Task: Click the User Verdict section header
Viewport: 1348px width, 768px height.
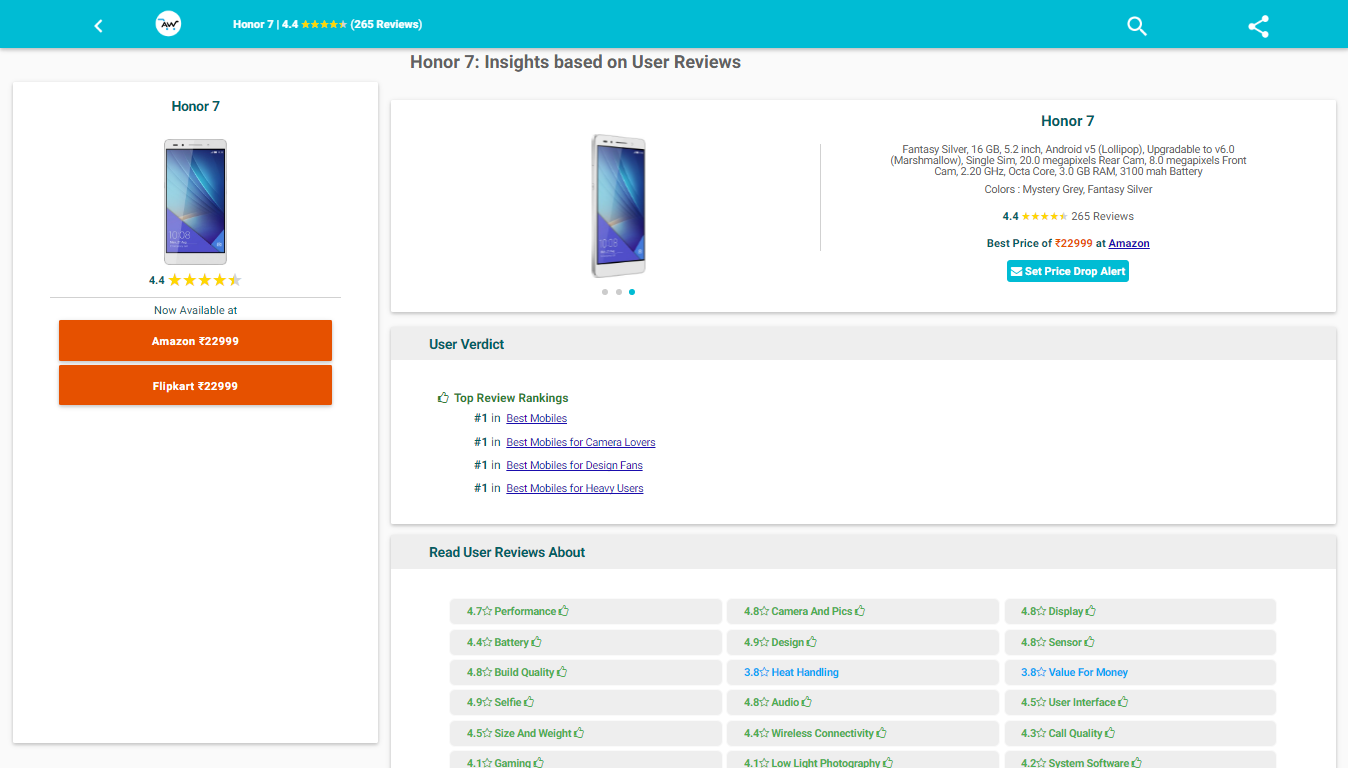Action: click(x=863, y=344)
